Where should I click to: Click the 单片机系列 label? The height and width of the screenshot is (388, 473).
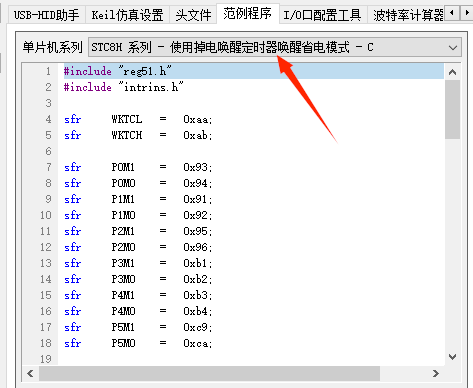[x=52, y=47]
